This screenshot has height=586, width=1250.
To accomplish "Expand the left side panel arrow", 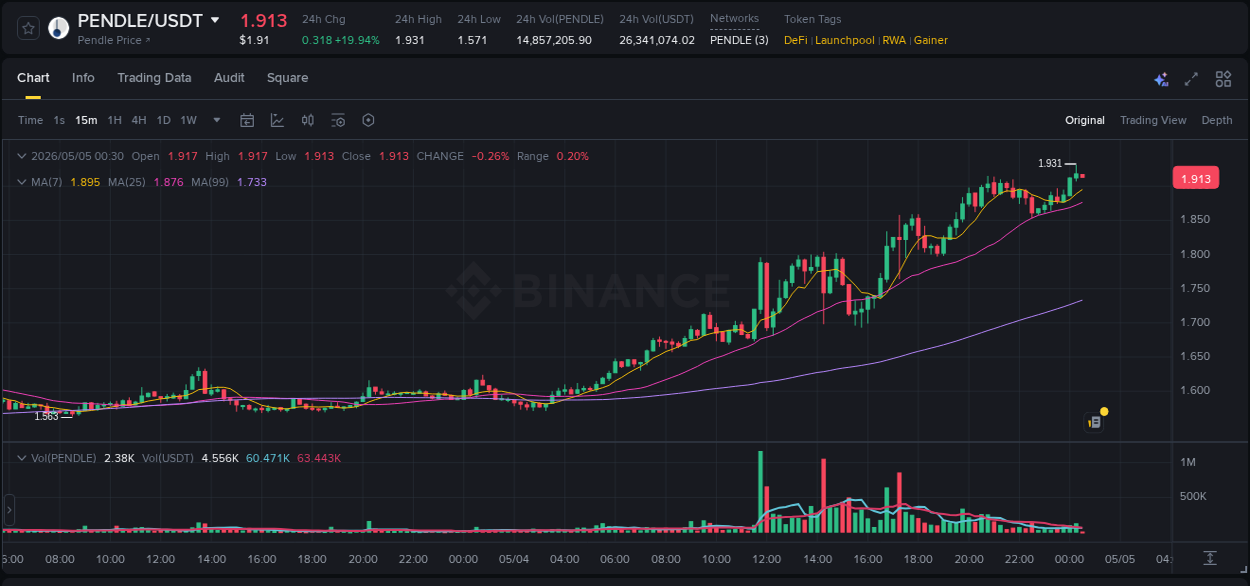I will point(9,510).
